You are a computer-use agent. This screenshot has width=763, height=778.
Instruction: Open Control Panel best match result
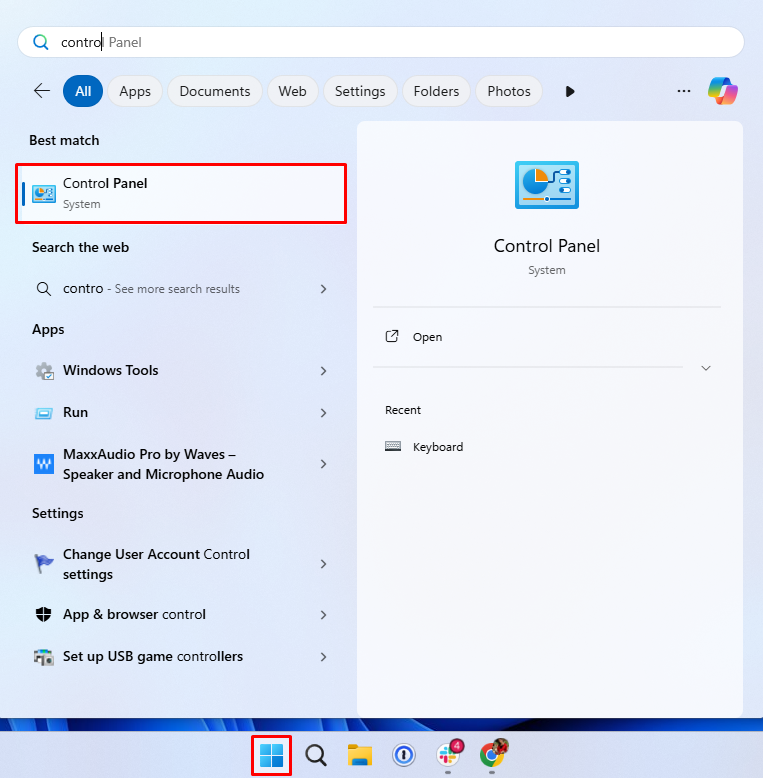[x=181, y=194]
